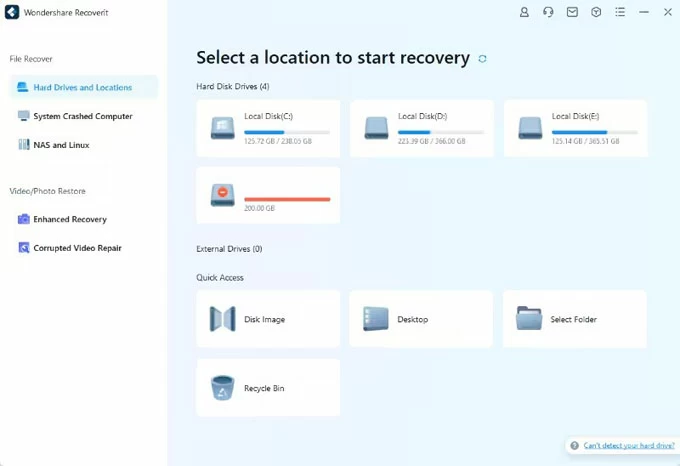Choose Select Folder icon
The height and width of the screenshot is (466, 680).
(x=529, y=318)
